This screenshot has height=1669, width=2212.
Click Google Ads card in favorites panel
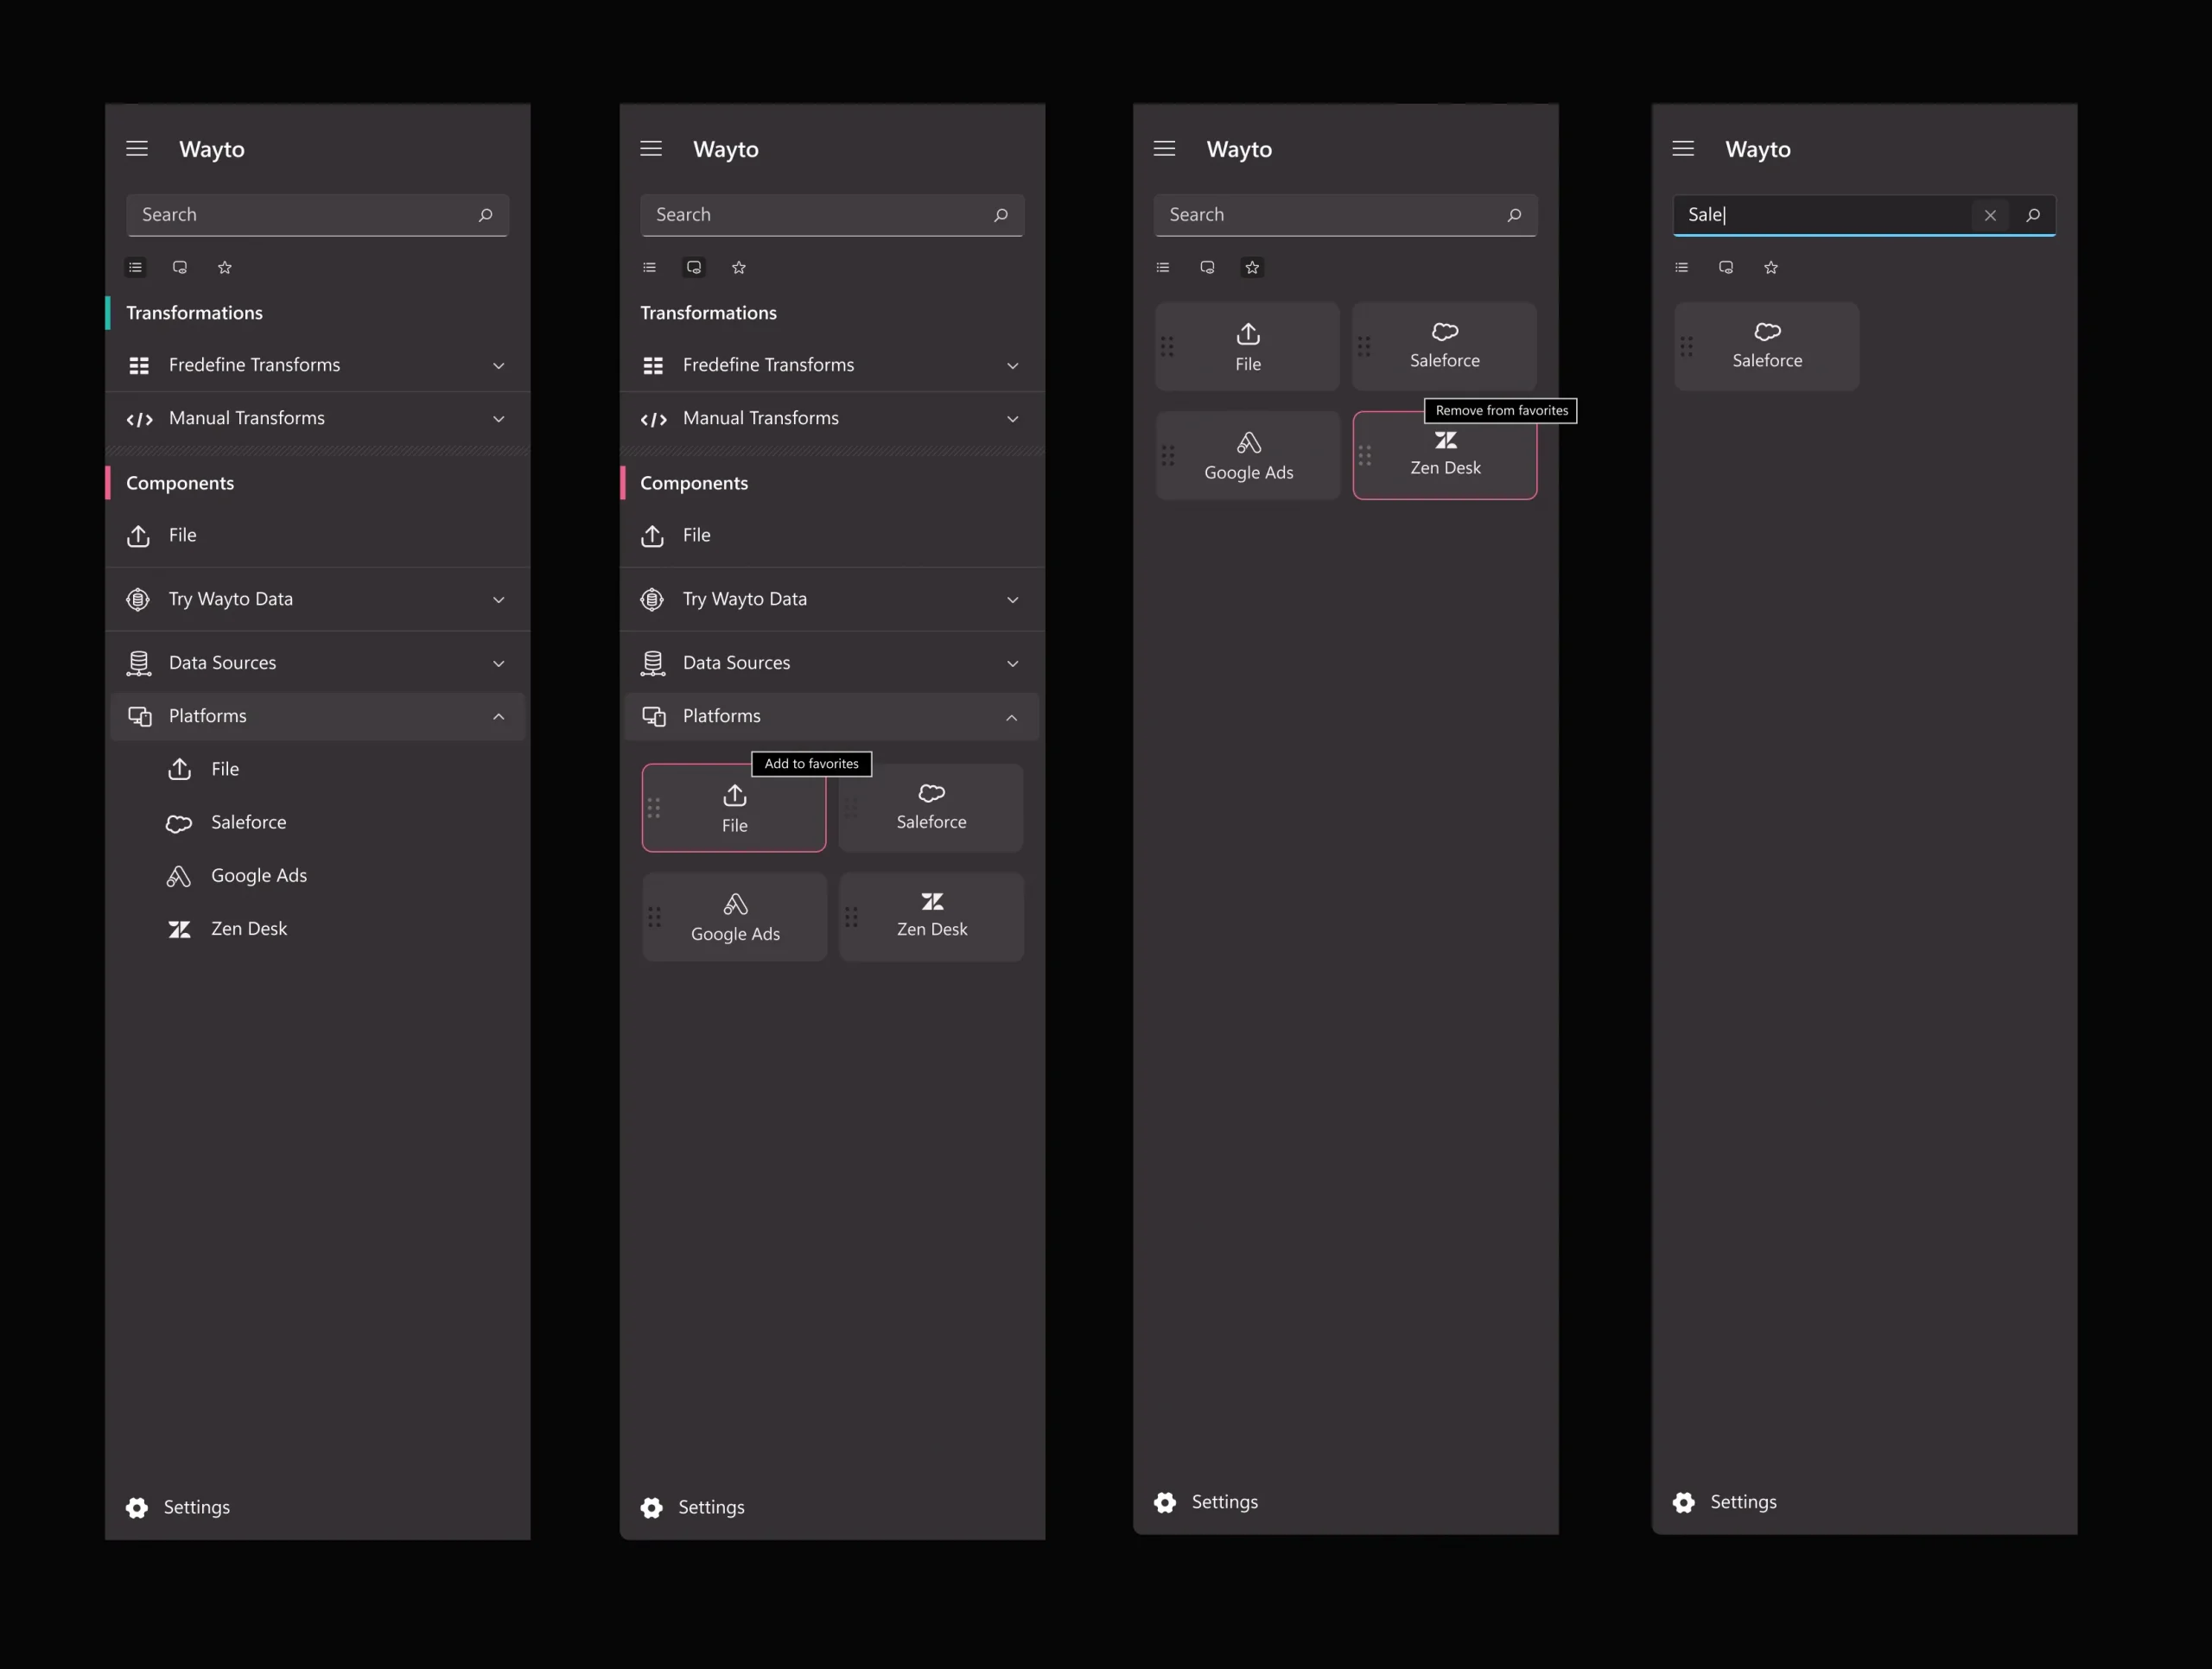click(x=1247, y=456)
